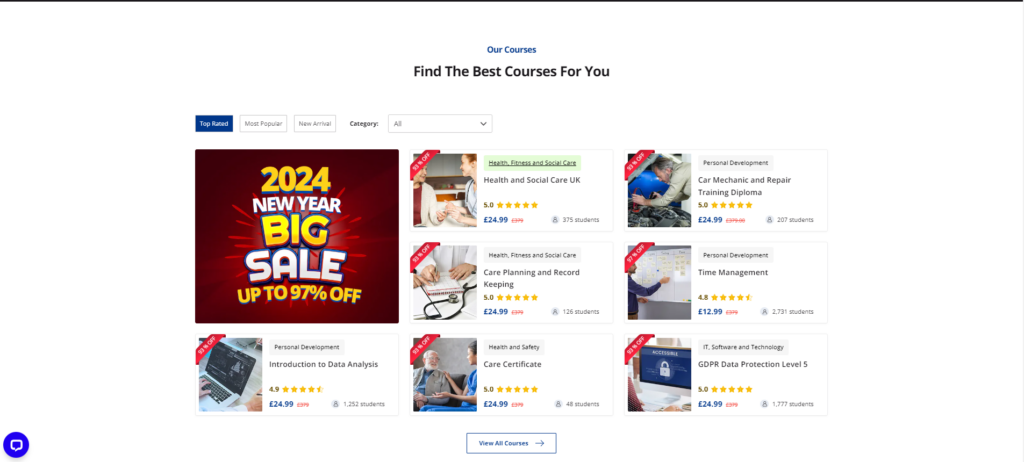Image resolution: width=1024 pixels, height=462 pixels.
Task: Open the Category dropdown
Action: [440, 124]
